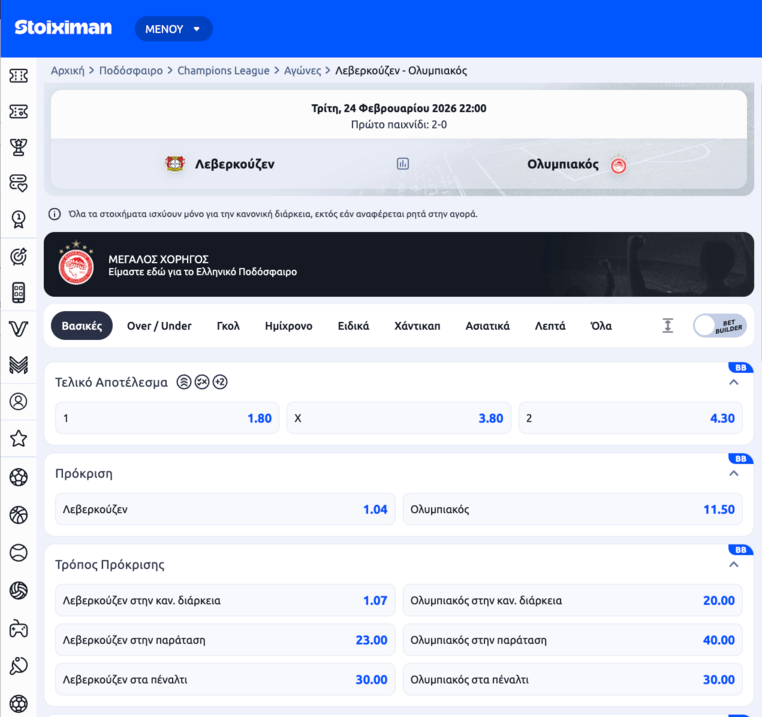Click the table tennis paddle icon
Screen dimensions: 762x717
(x=18, y=666)
